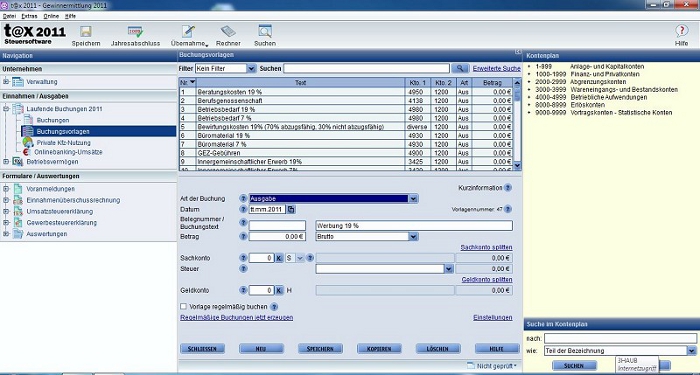Open Onlinebanking-Umsätze navigation item
The height and width of the screenshot is (375, 700).
(x=68, y=152)
